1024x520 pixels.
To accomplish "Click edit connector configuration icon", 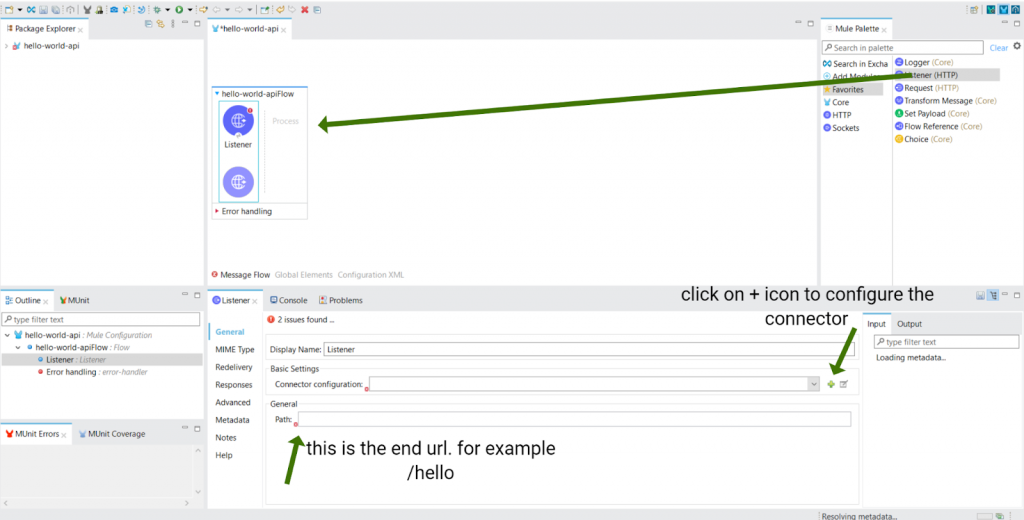I will click(844, 384).
